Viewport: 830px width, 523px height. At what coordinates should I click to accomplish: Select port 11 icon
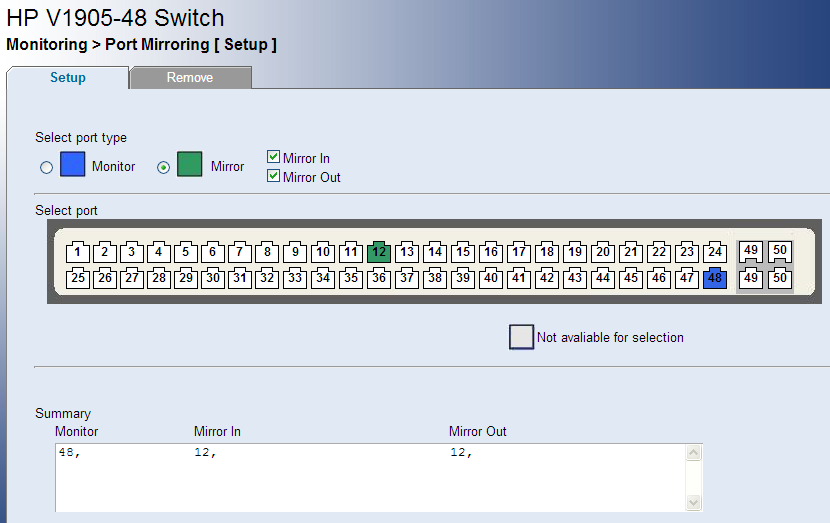click(x=351, y=252)
